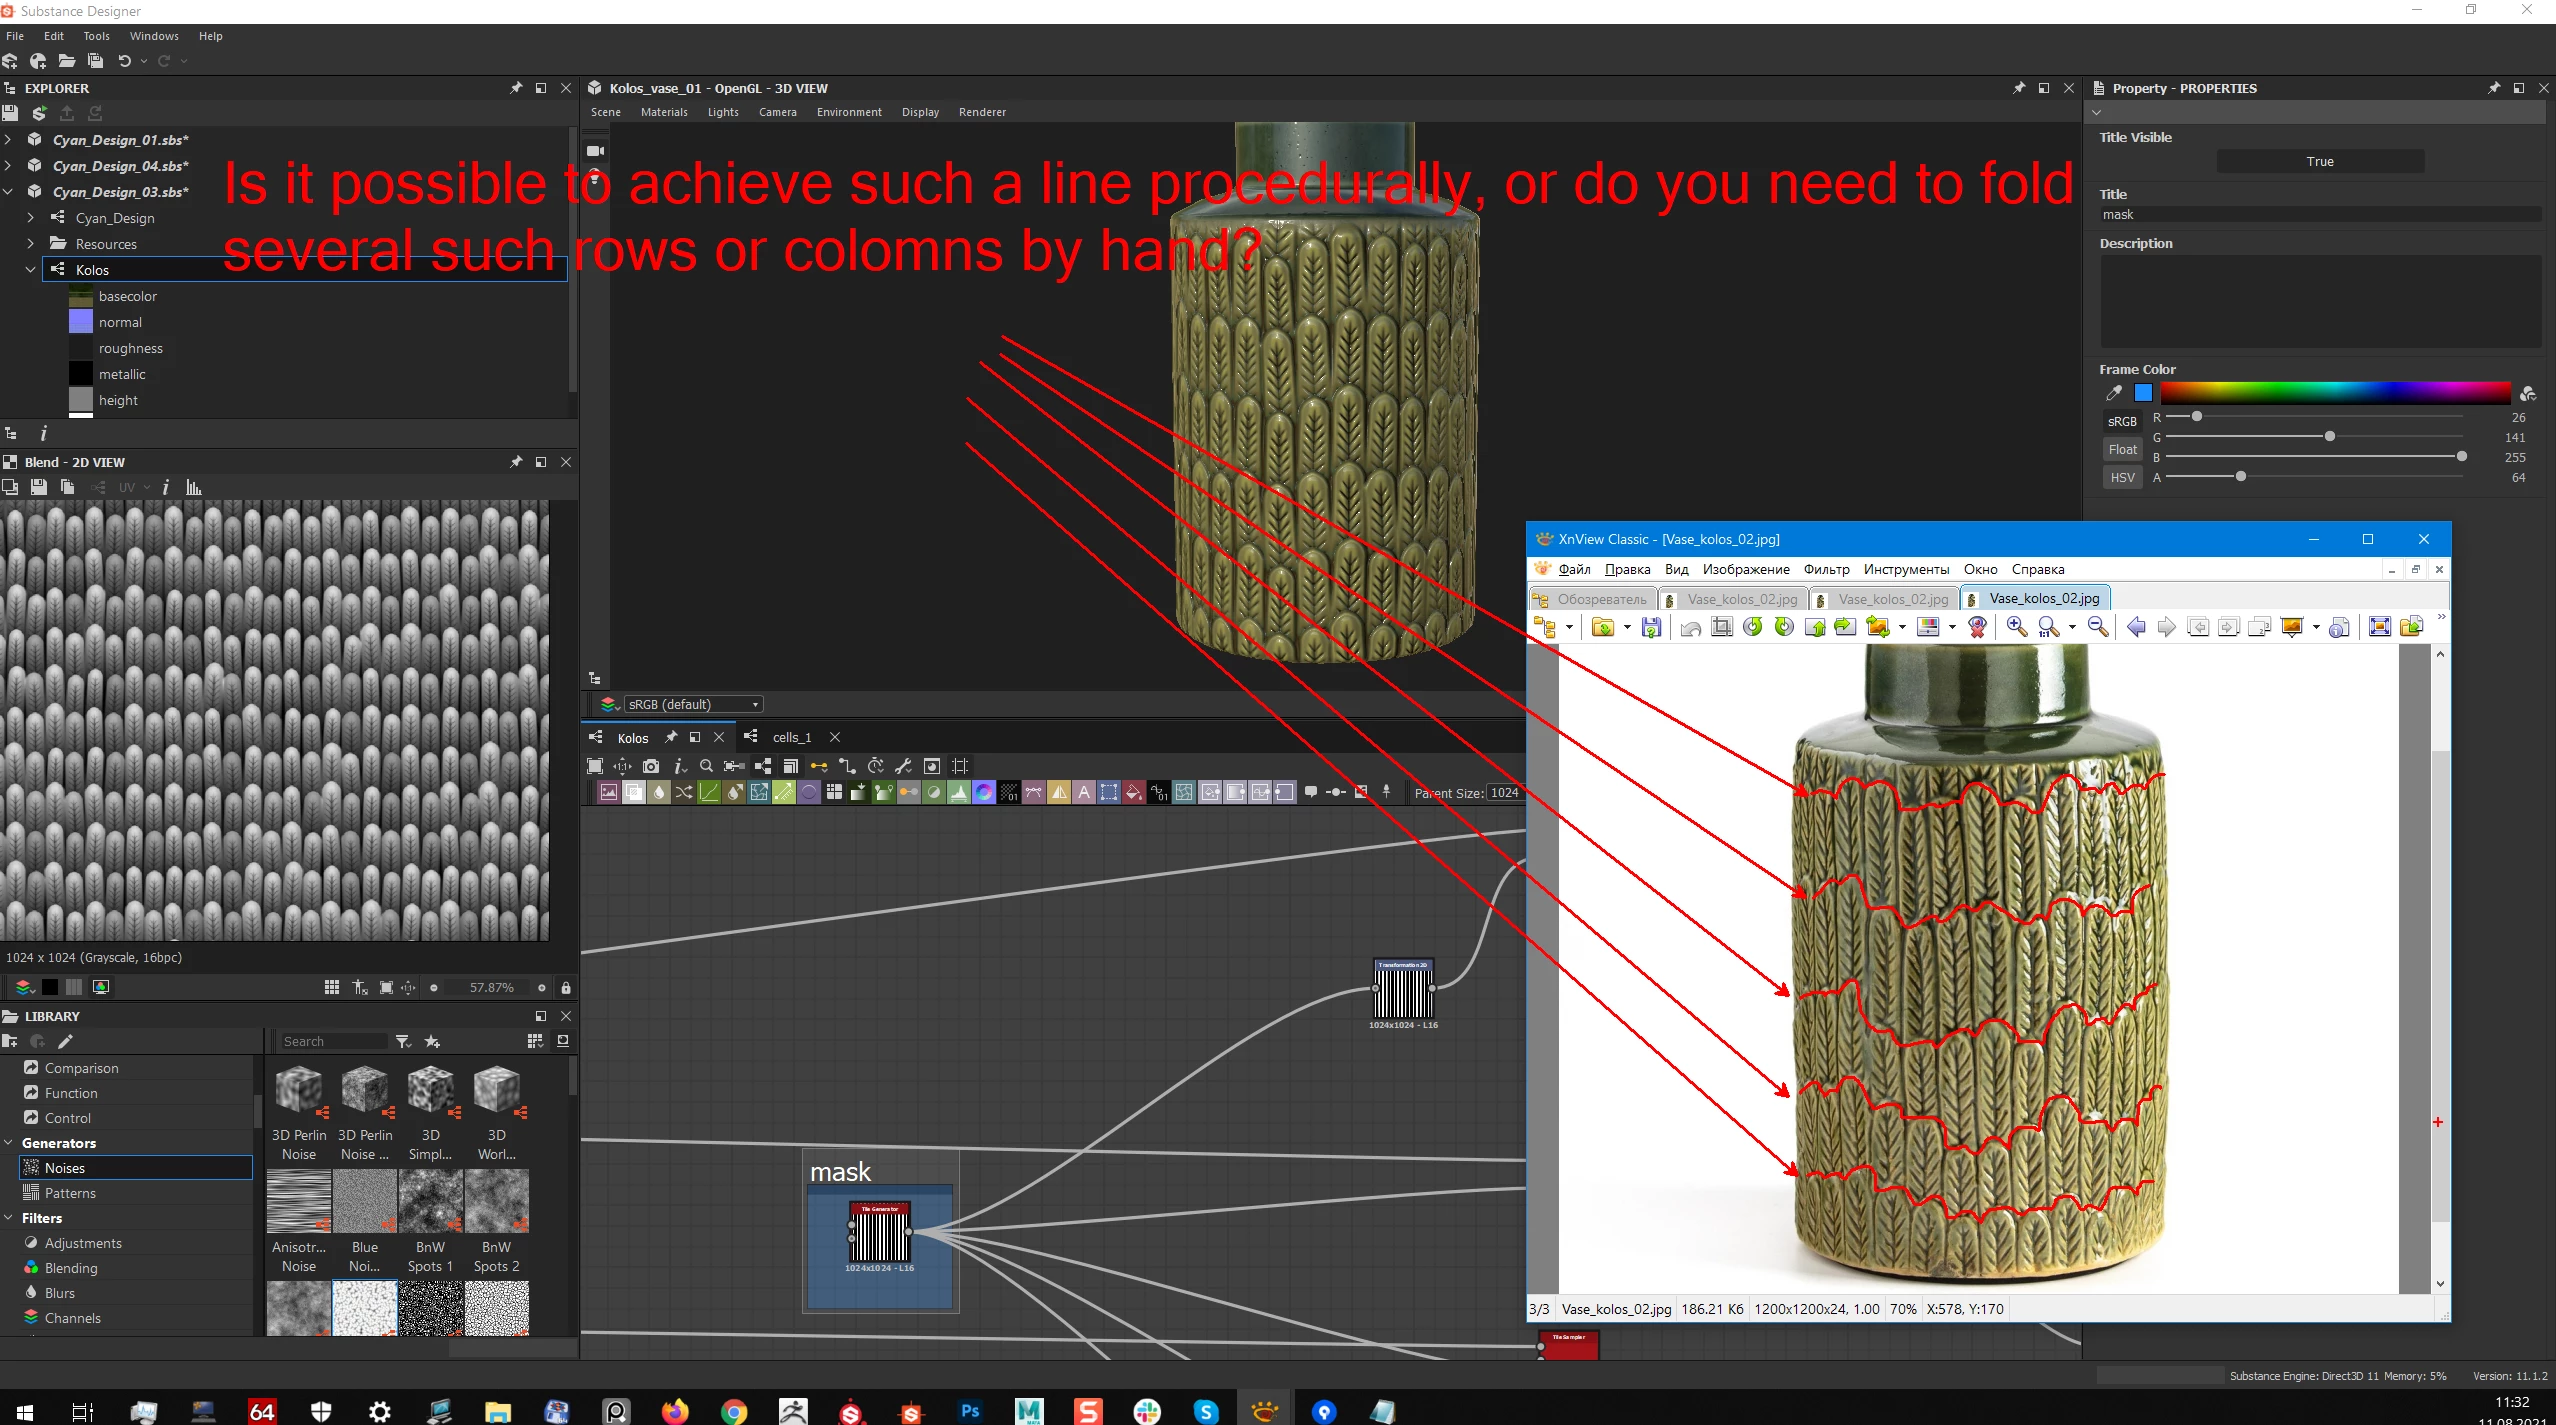Toggle tiling grid display in 2D view
This screenshot has height=1425, width=2556.
coord(332,987)
